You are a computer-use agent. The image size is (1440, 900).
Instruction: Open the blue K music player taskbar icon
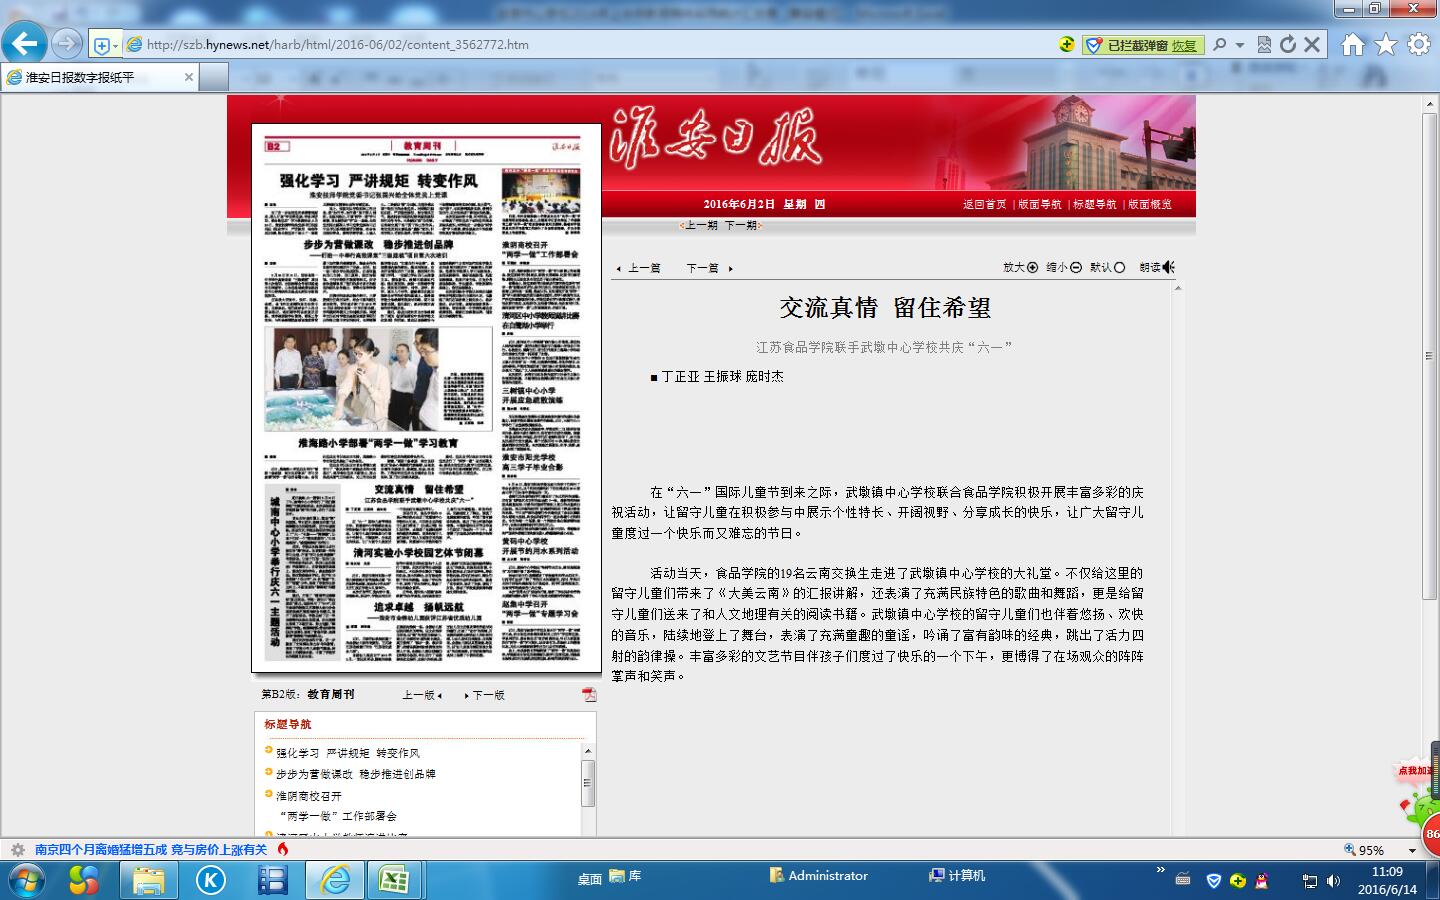click(210, 880)
